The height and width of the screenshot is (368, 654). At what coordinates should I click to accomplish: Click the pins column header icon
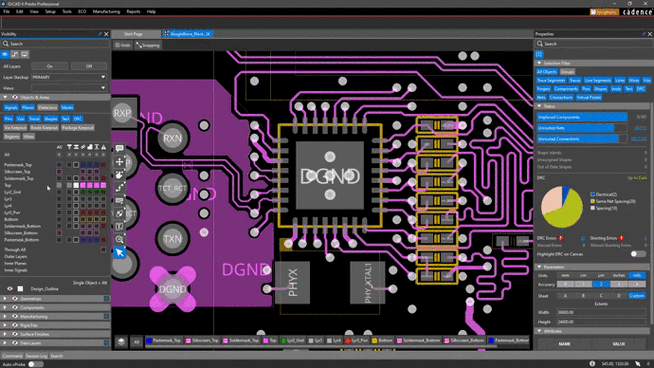point(69,147)
